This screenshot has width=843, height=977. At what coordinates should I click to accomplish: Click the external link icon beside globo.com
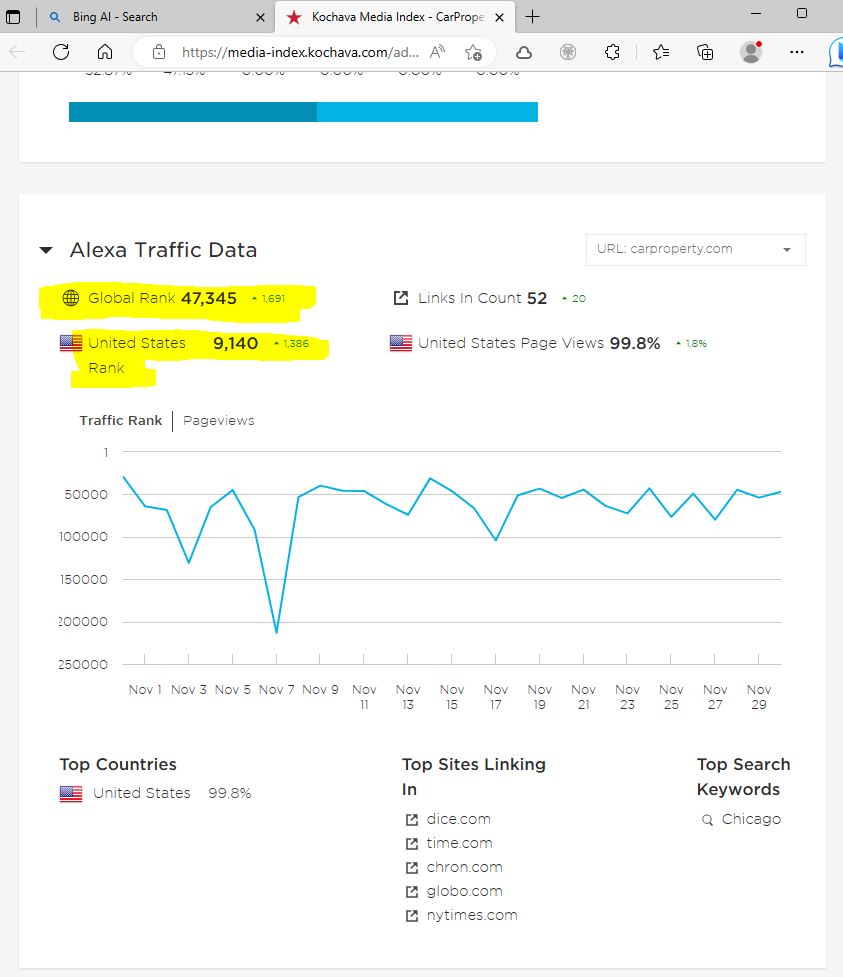(412, 892)
